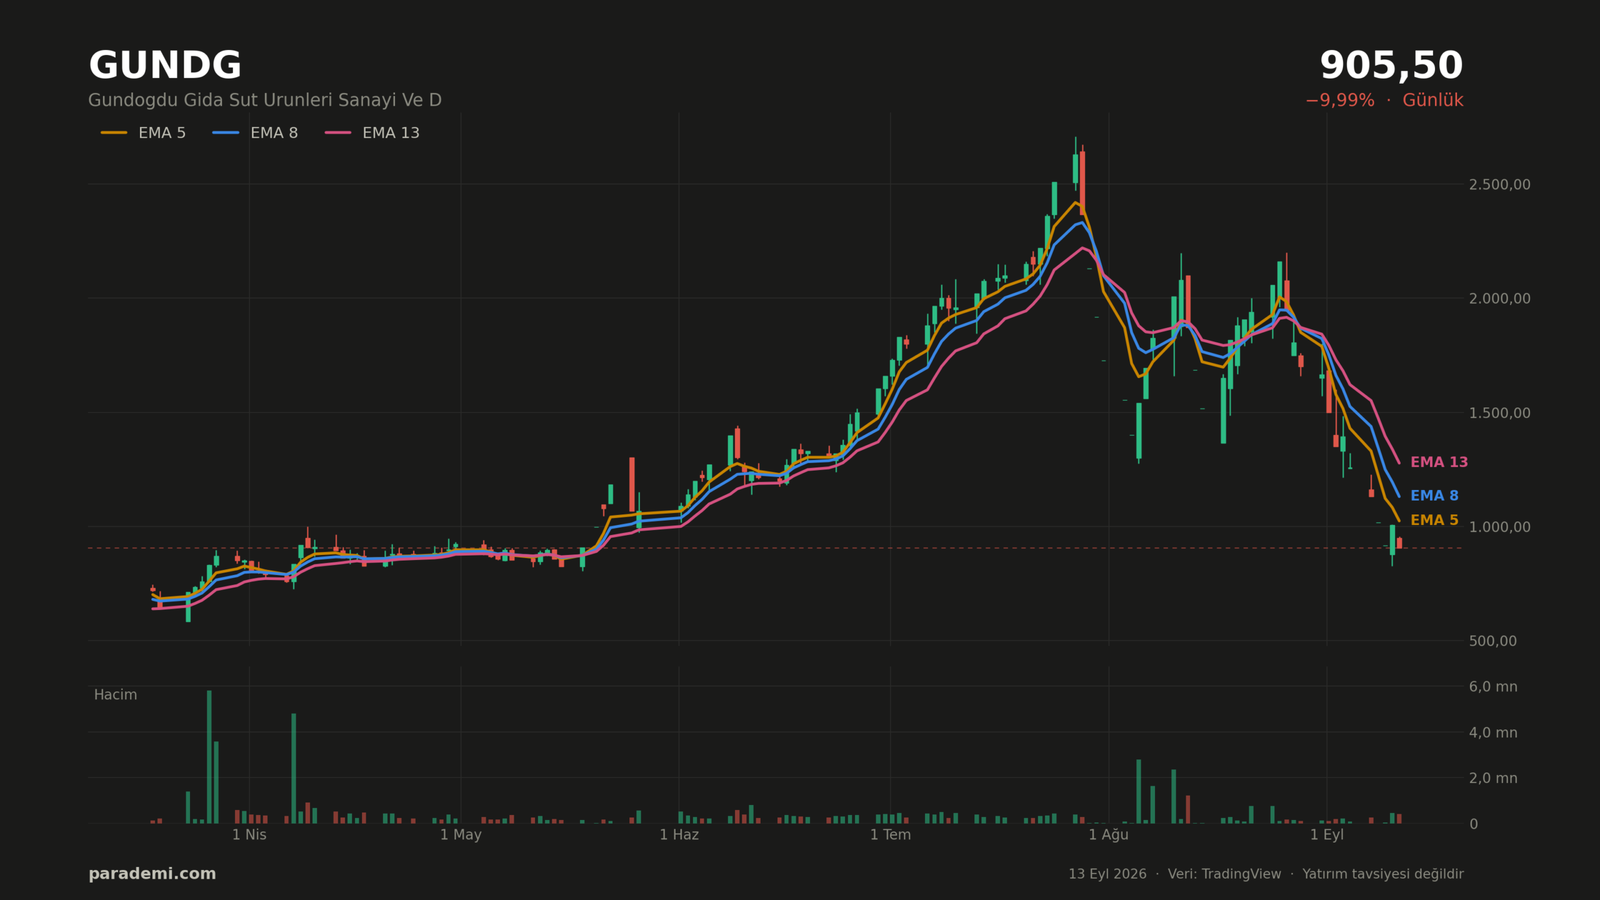Viewport: 1600px width, 900px height.
Task: Open the parademi.com link
Action: tap(152, 874)
